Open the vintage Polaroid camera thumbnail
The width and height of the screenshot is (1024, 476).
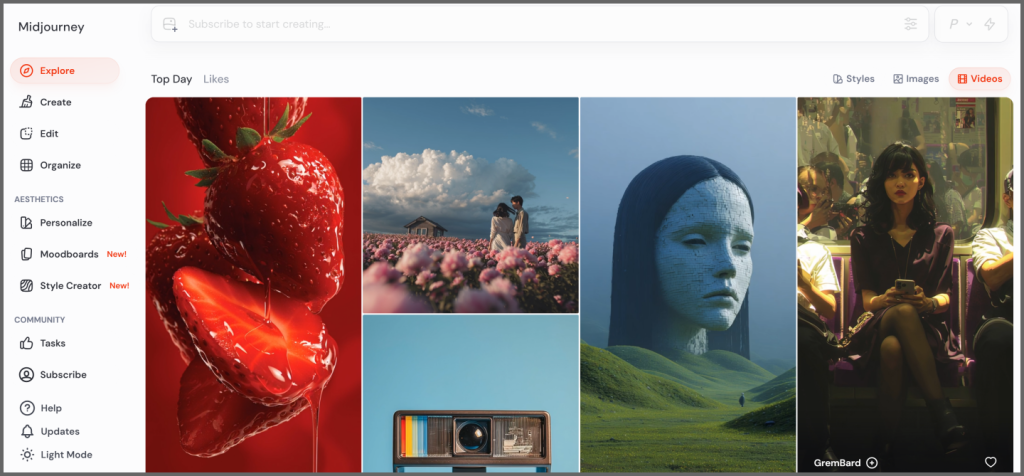(x=471, y=394)
